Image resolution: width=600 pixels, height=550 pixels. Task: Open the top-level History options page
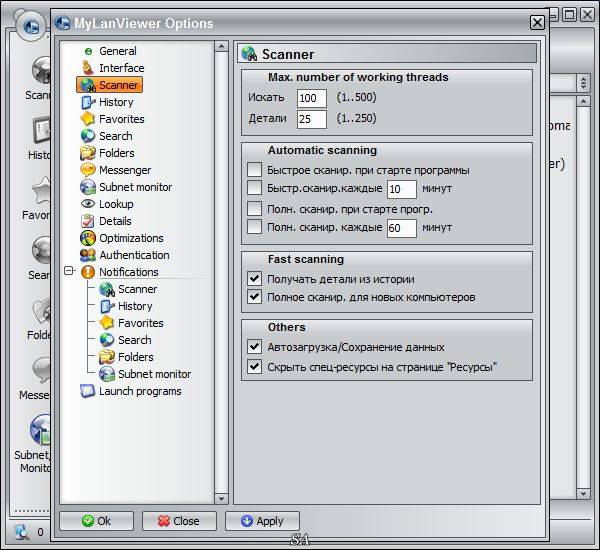(x=116, y=102)
